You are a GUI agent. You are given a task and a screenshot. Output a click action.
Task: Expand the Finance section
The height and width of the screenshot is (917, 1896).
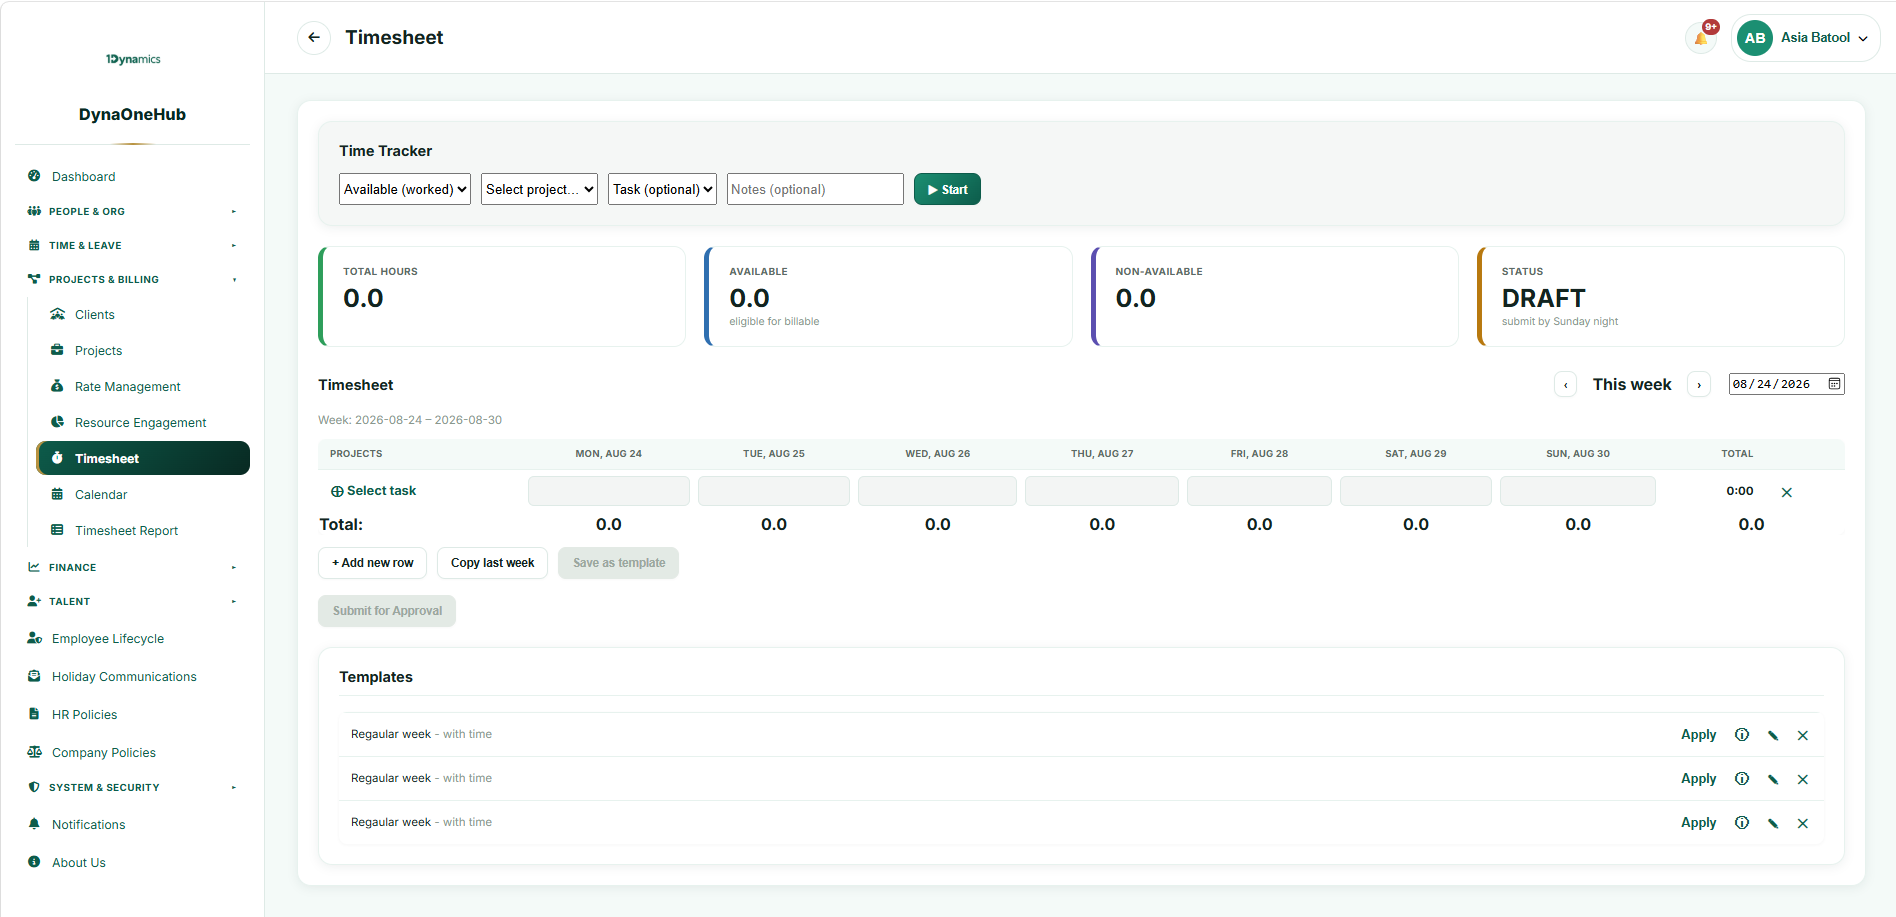(x=133, y=567)
